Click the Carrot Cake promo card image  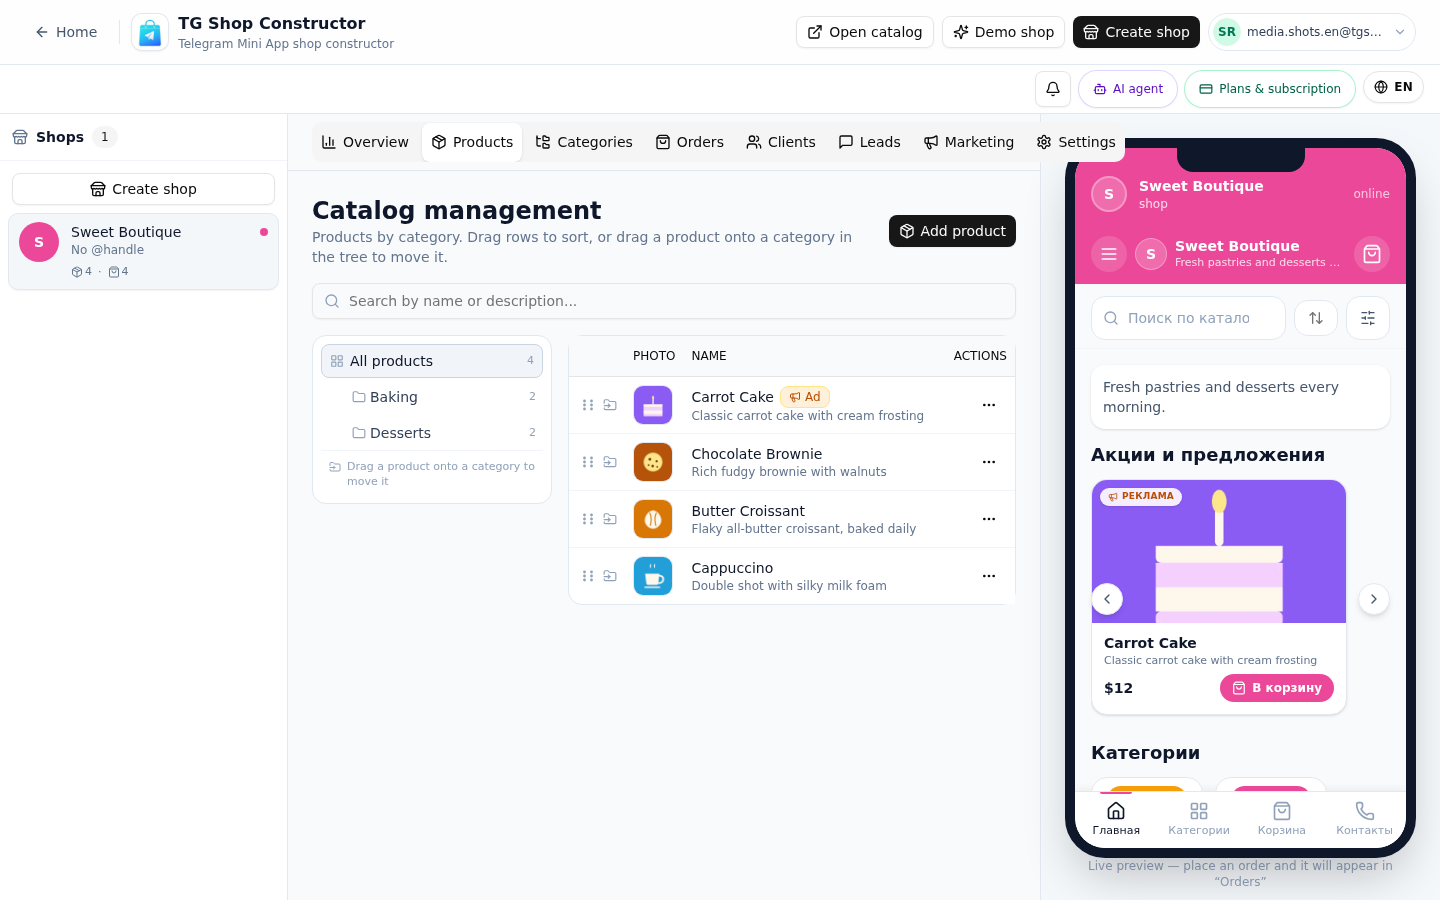point(1219,552)
